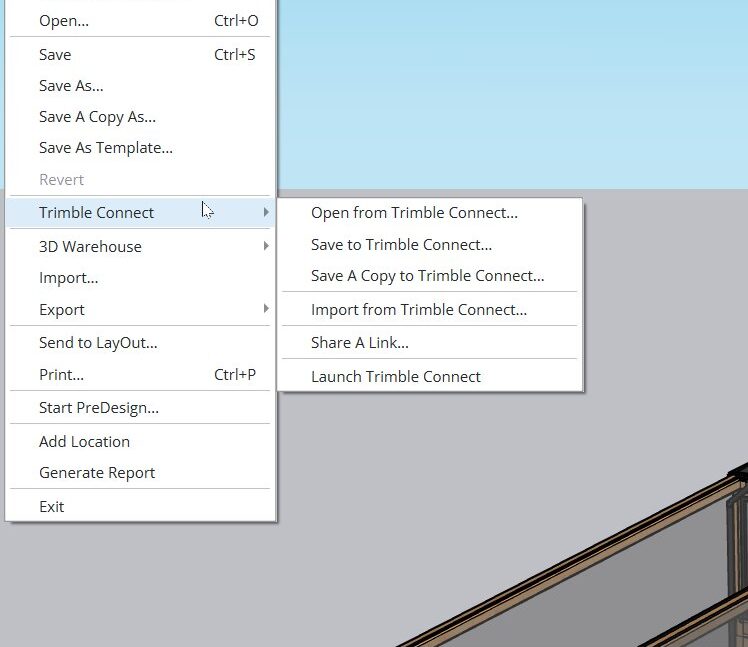Open the Export menu item
This screenshot has width=748, height=647.
coord(140,310)
